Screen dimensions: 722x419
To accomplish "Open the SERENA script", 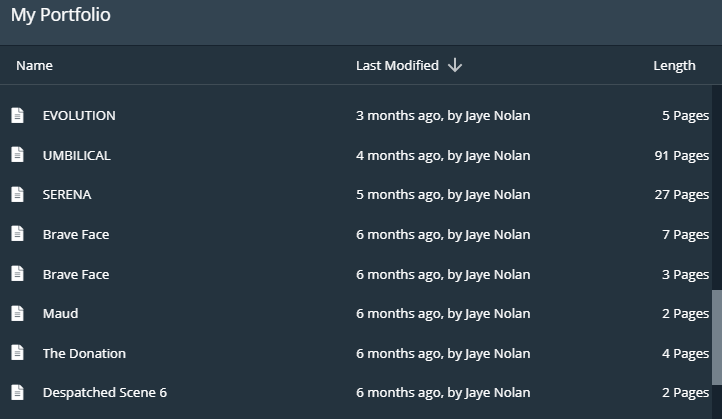I will pos(66,194).
